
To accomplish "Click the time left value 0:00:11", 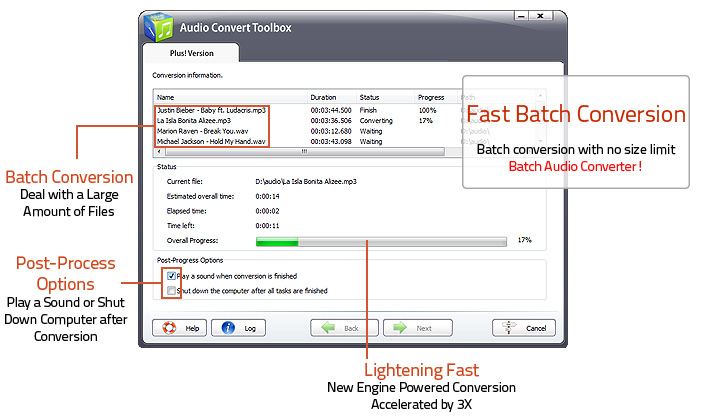I will pyautogui.click(x=267, y=226).
